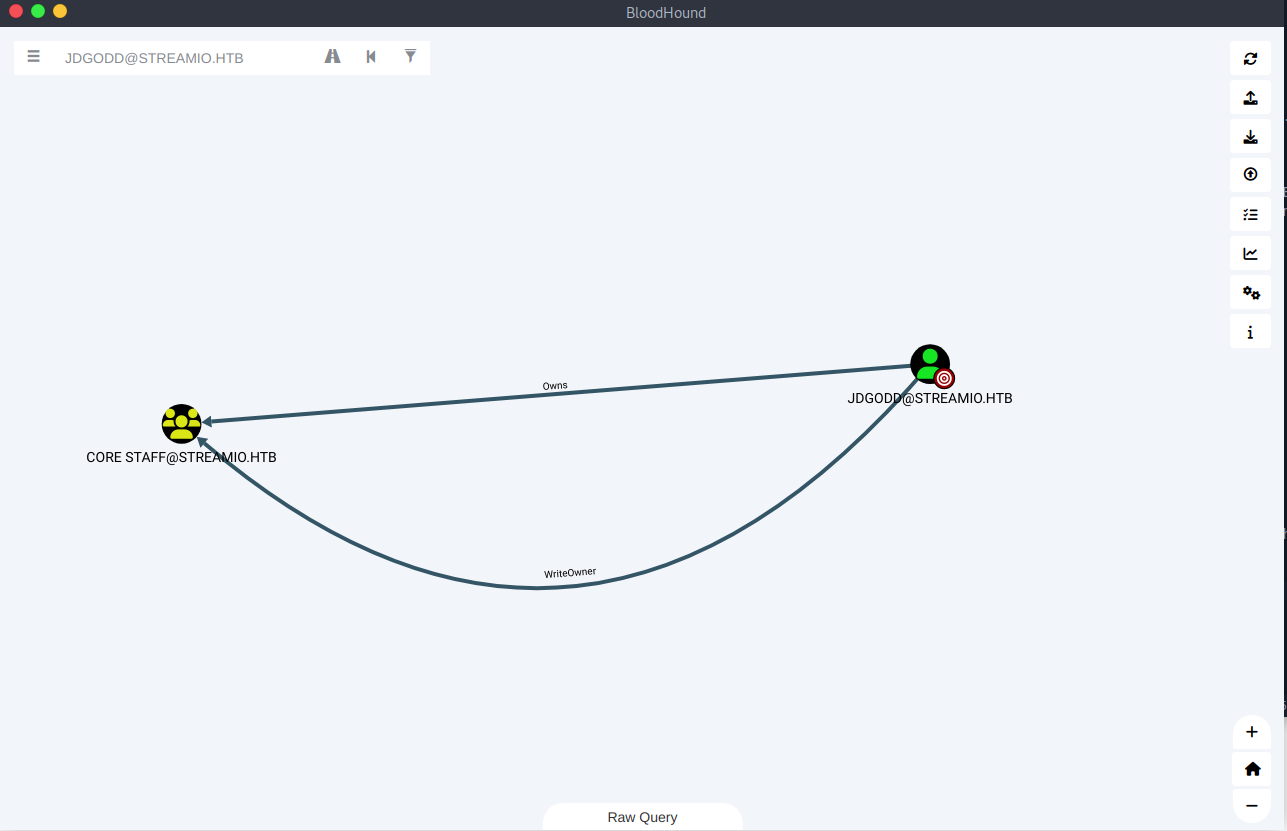The height and width of the screenshot is (831, 1287).
Task: Click the refresh graph icon
Action: click(x=1250, y=59)
